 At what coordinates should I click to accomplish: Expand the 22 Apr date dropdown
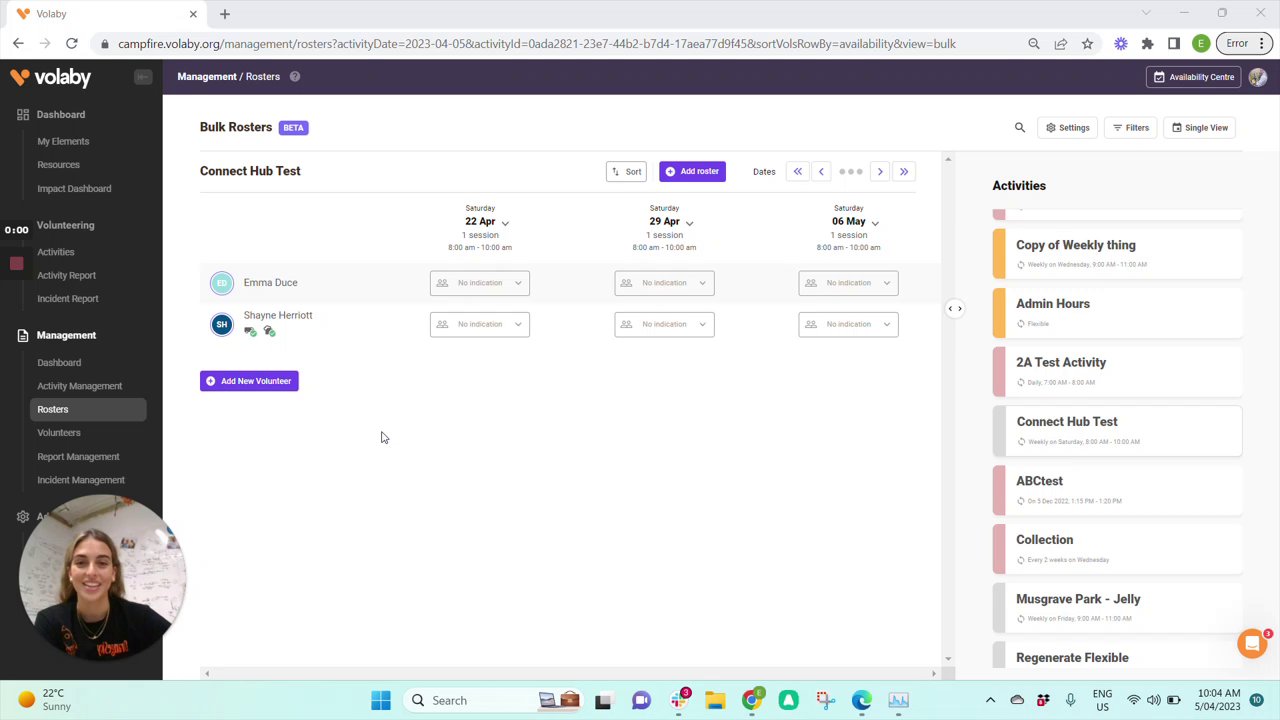click(505, 222)
